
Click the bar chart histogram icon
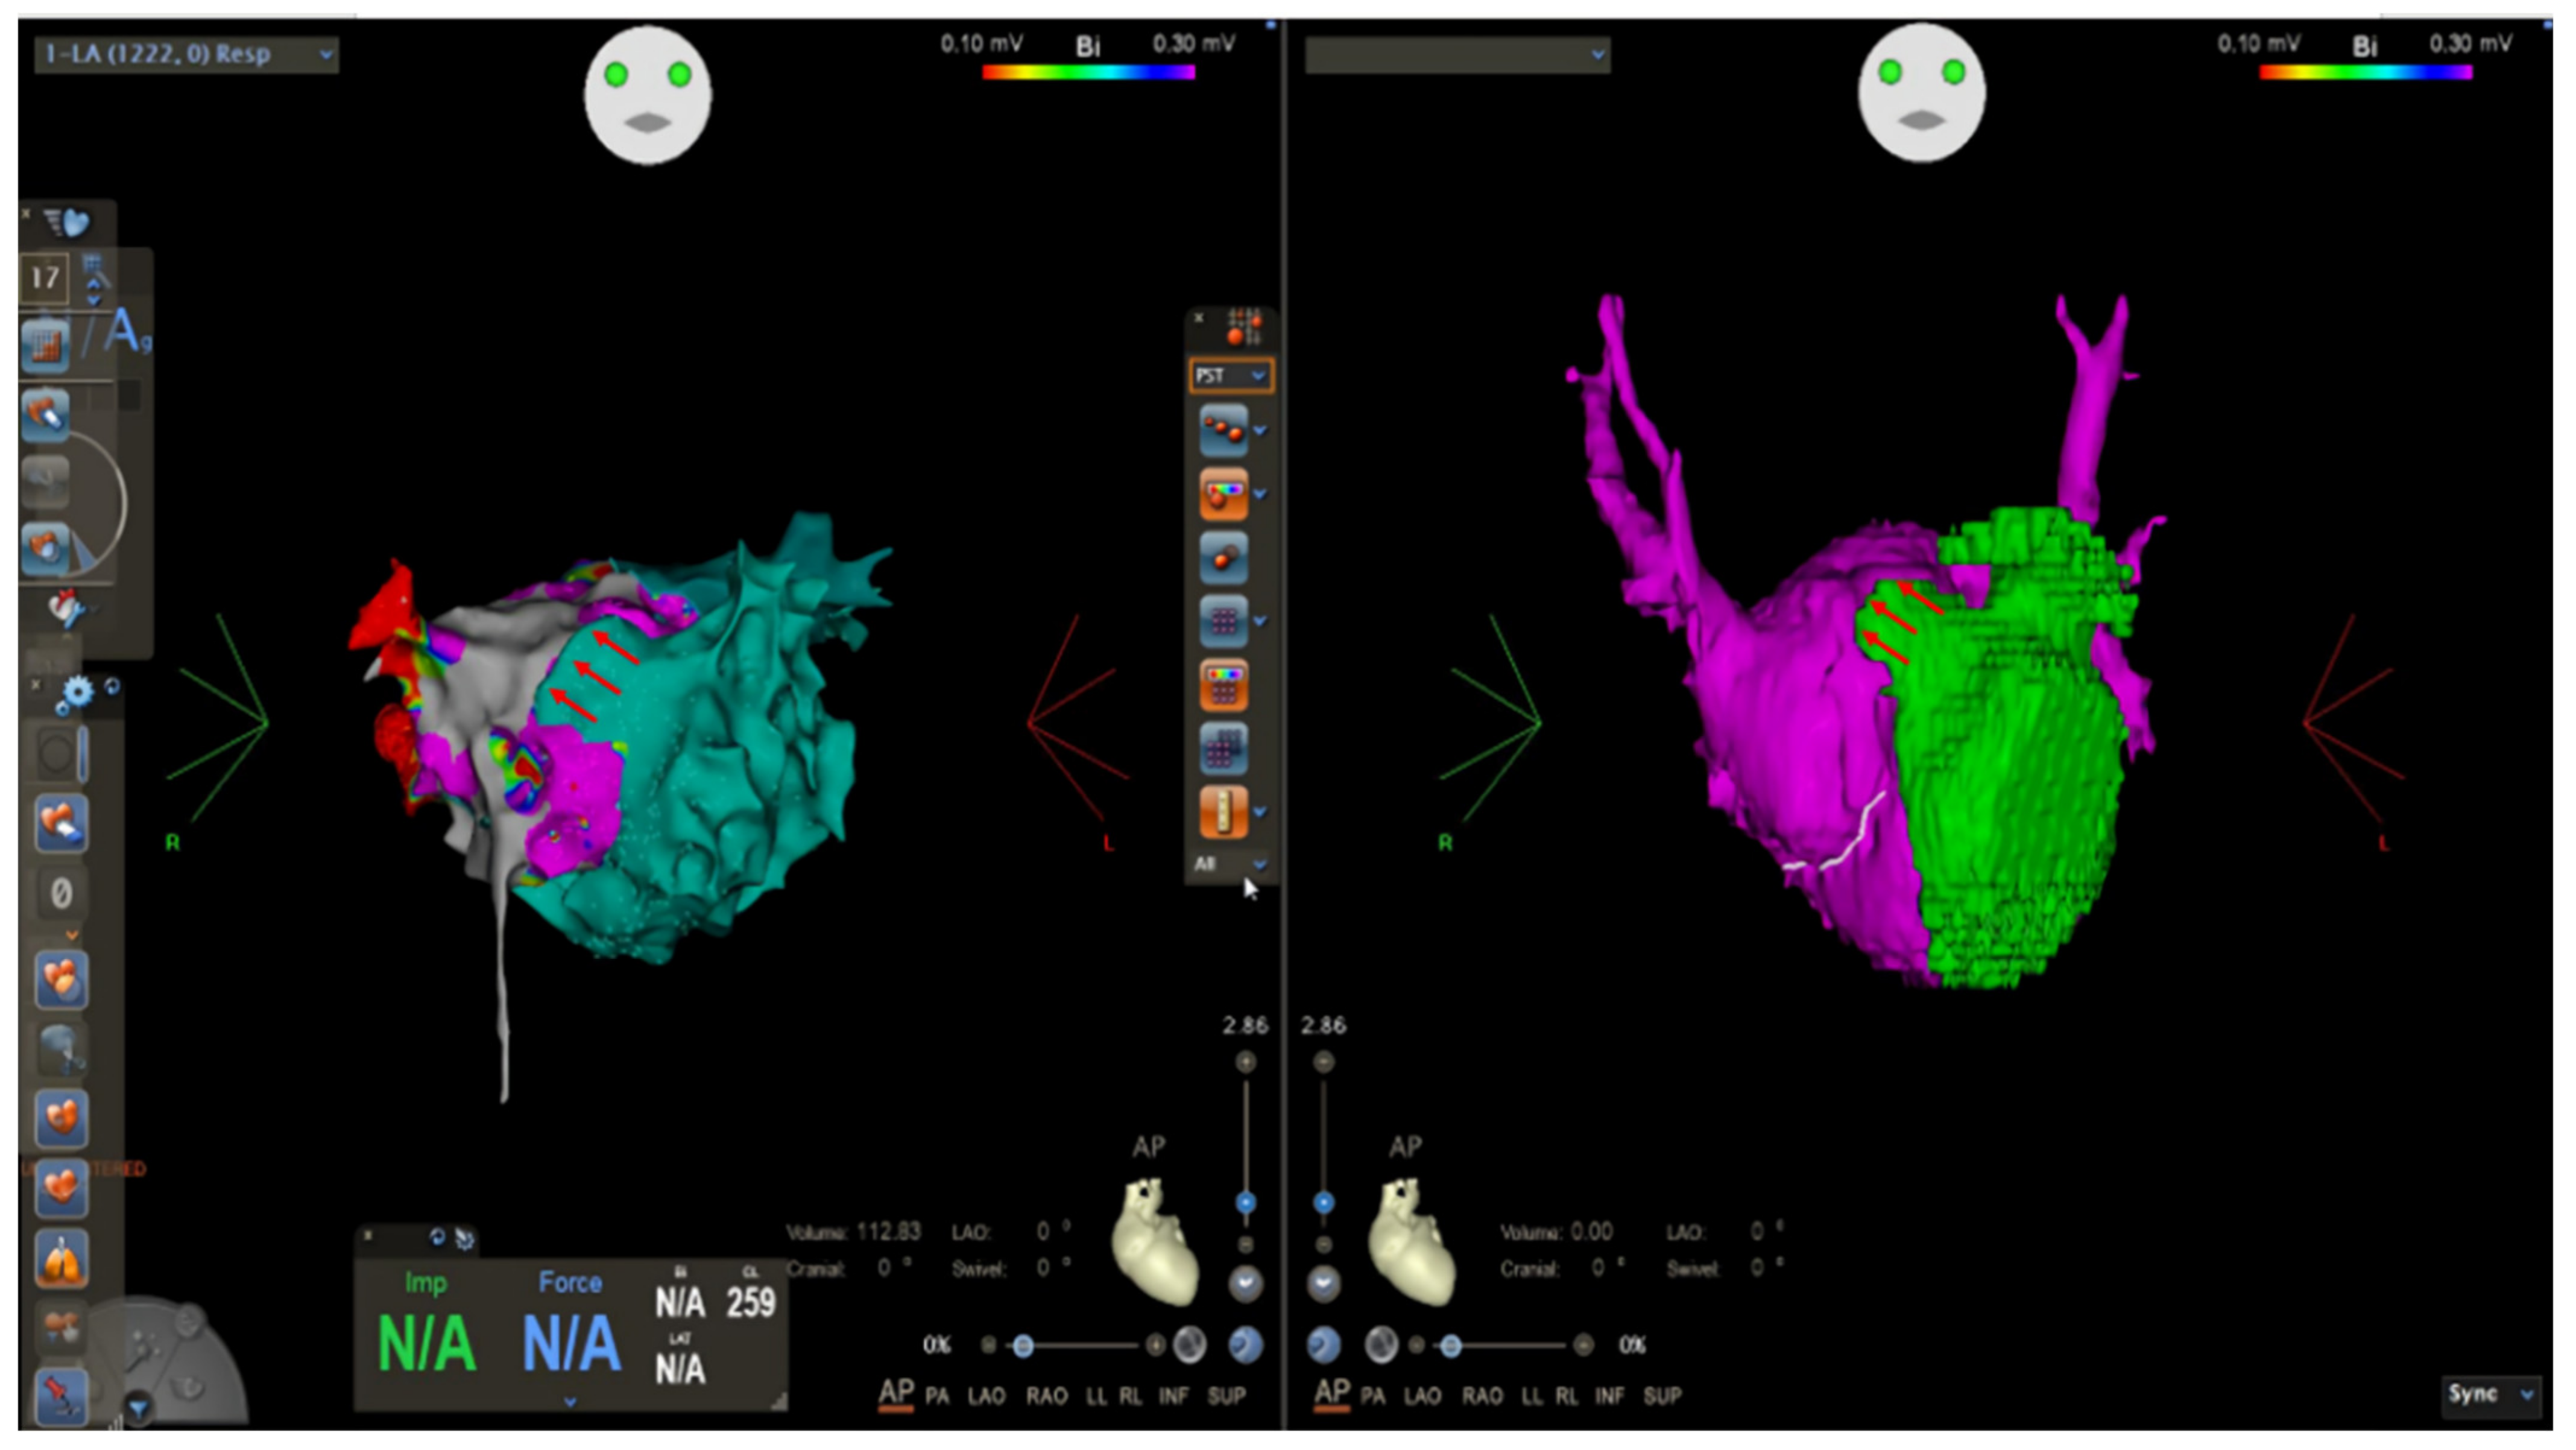pyautogui.click(x=45, y=345)
